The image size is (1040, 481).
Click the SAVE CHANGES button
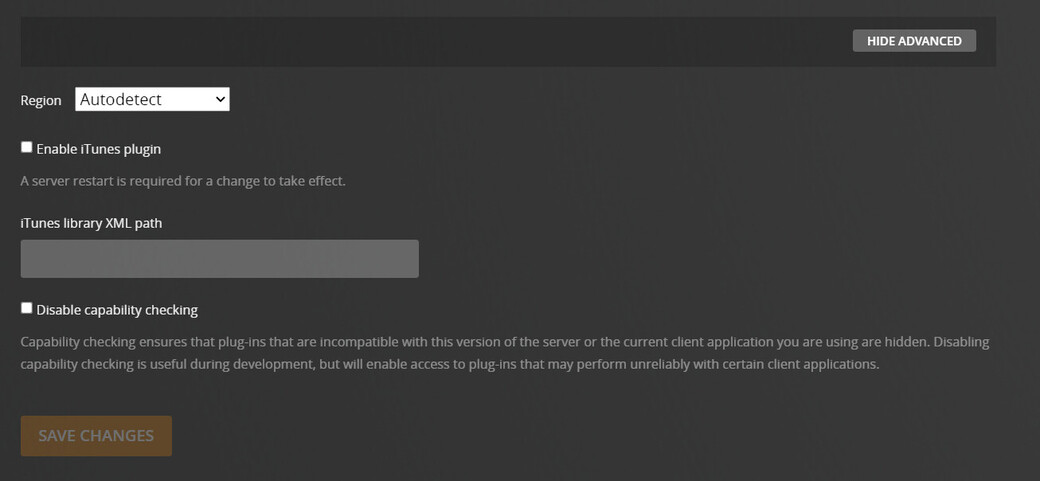[x=96, y=436]
